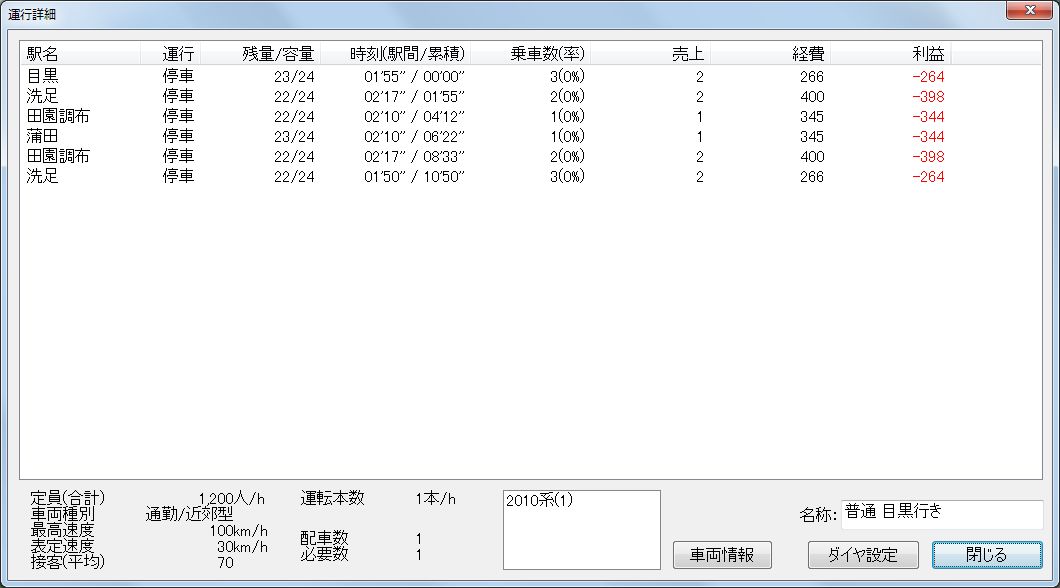Click profit -344 in 蒲田 row
Viewport: 1060px width, 588px height.
click(928, 137)
